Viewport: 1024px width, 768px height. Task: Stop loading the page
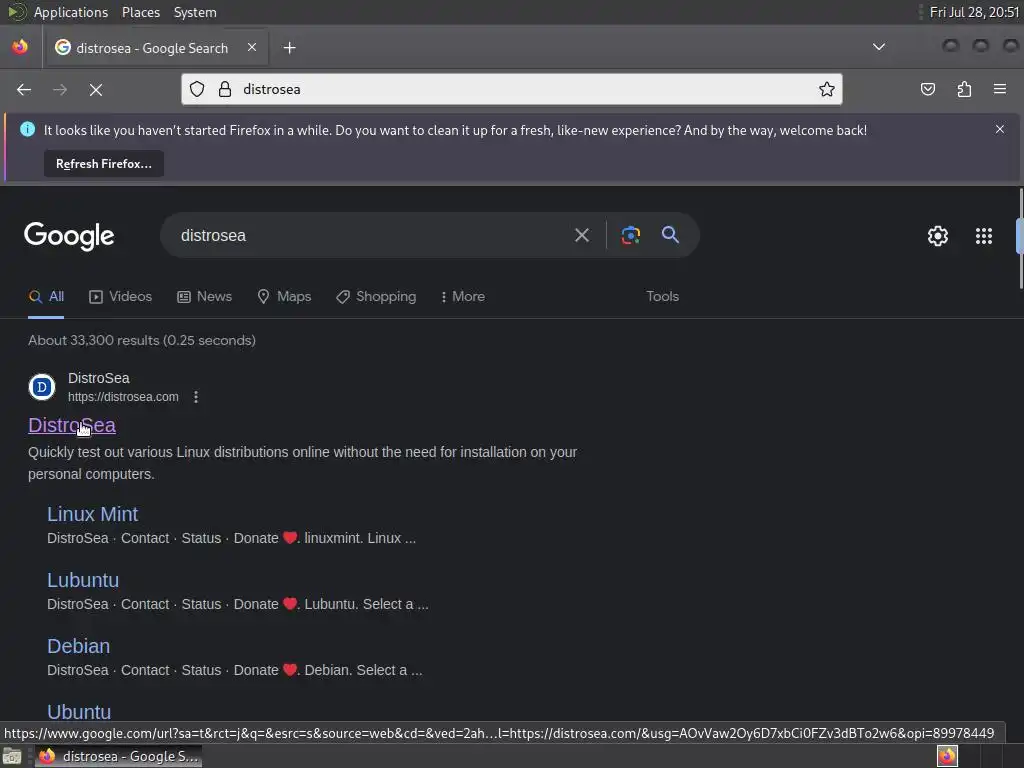[96, 89]
